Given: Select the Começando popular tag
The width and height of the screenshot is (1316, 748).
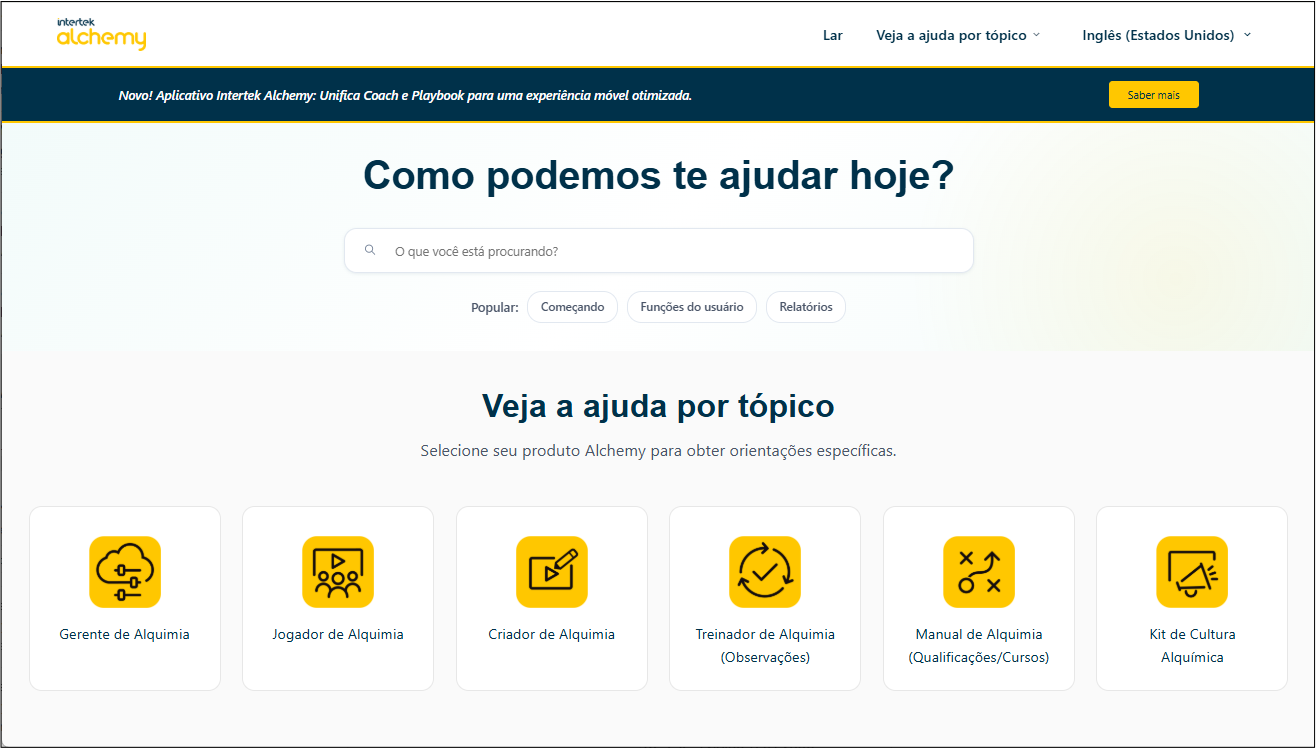Looking at the screenshot, I should click(x=572, y=307).
